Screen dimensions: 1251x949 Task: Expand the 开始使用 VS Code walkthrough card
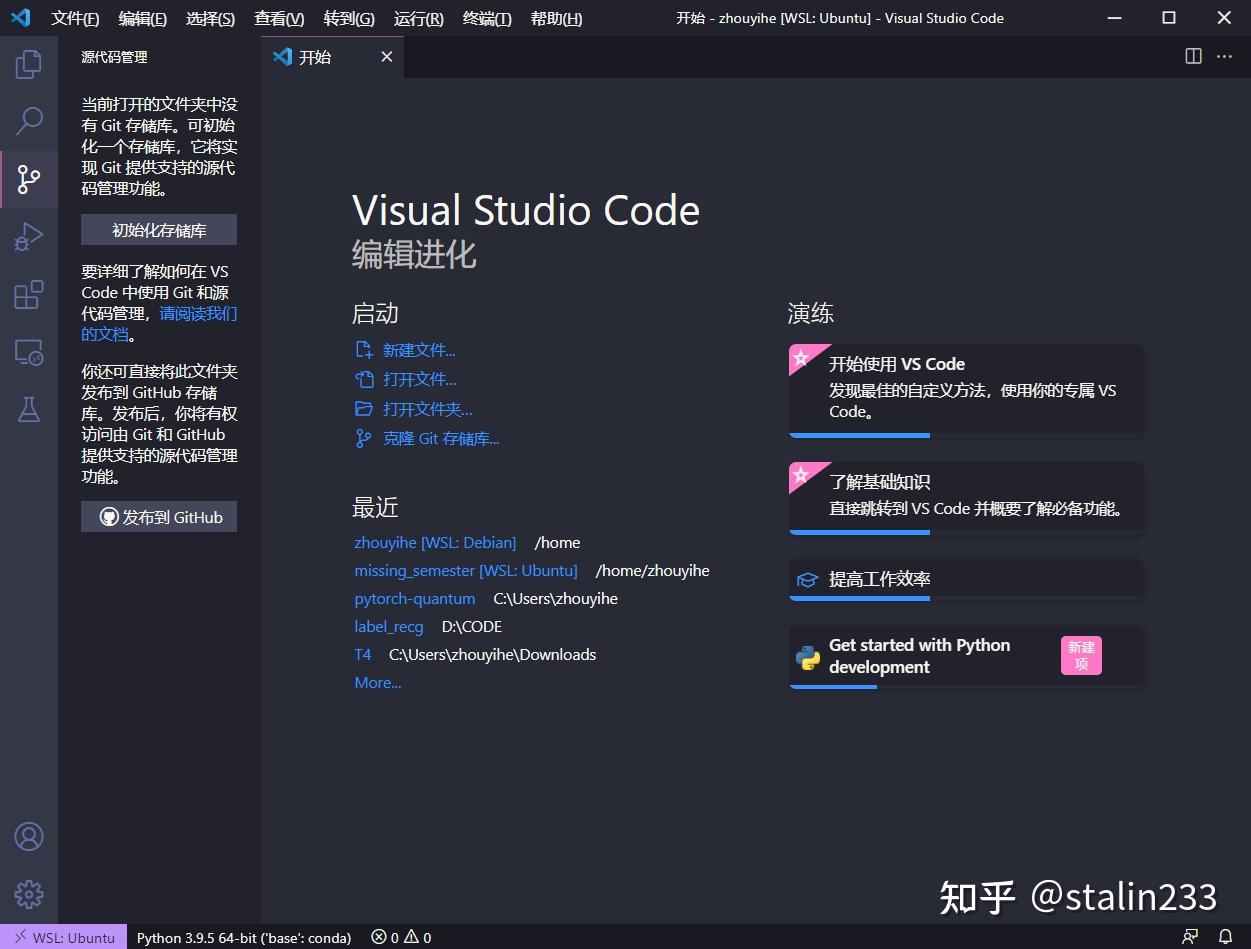coord(965,390)
